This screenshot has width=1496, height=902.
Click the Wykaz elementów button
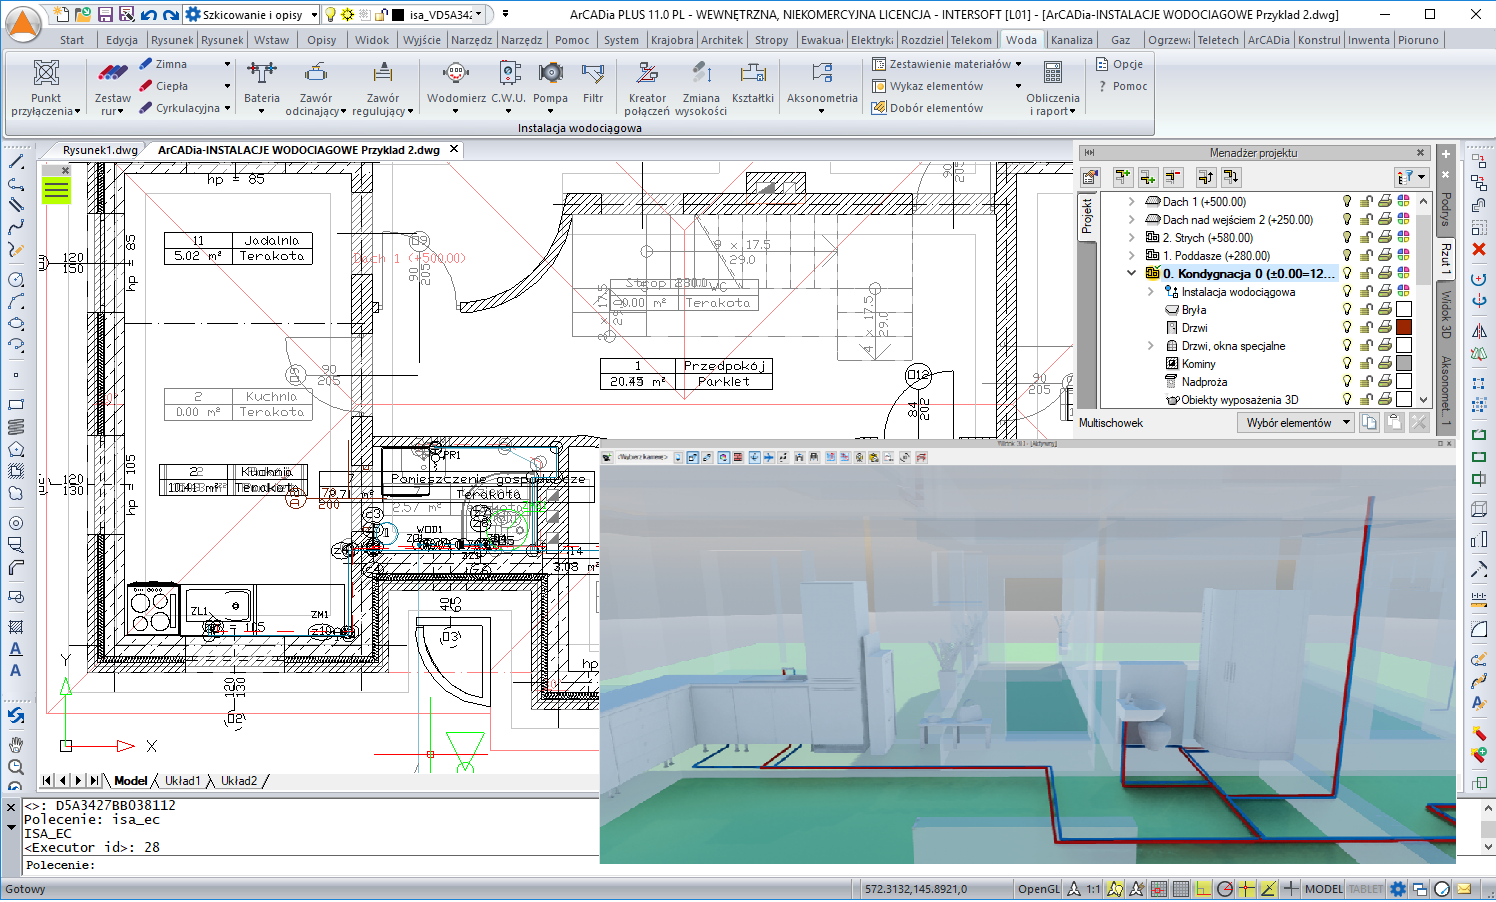click(x=936, y=86)
